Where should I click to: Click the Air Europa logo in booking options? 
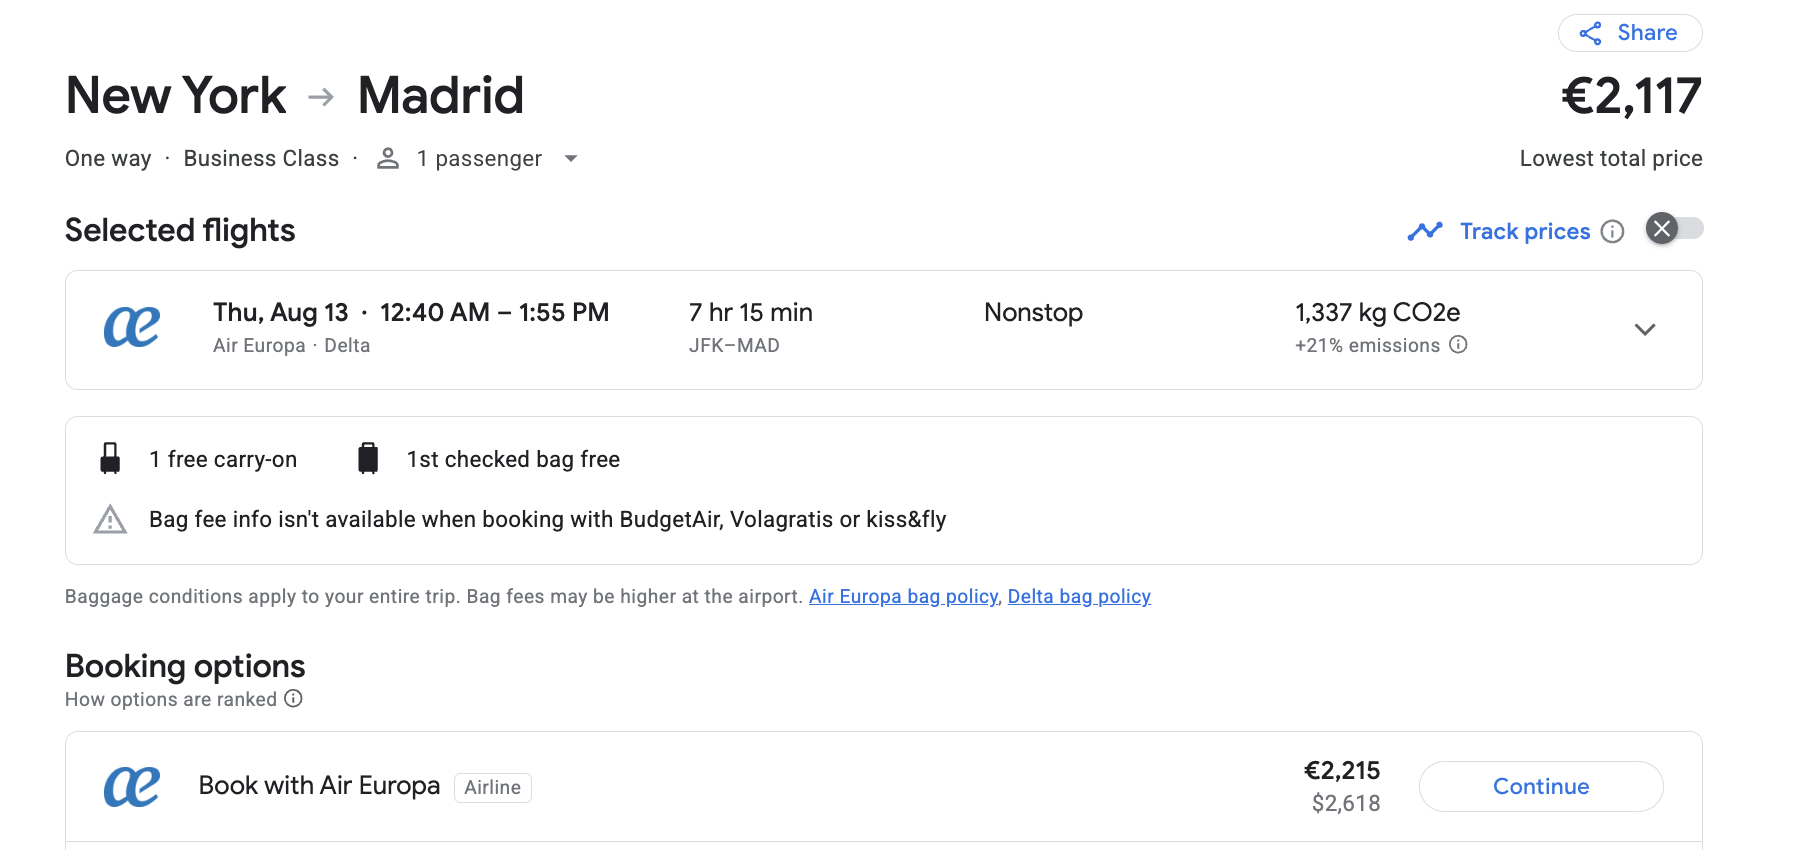[x=132, y=786]
